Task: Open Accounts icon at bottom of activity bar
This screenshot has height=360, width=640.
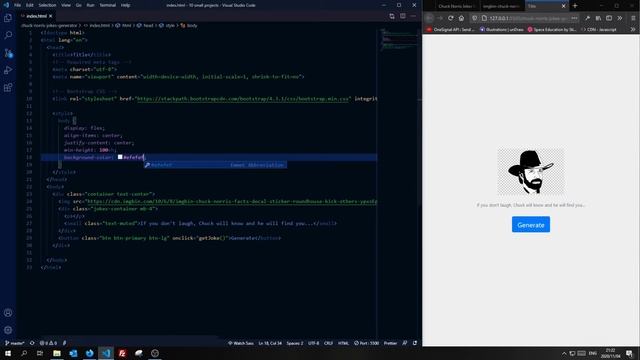Action: (8, 313)
